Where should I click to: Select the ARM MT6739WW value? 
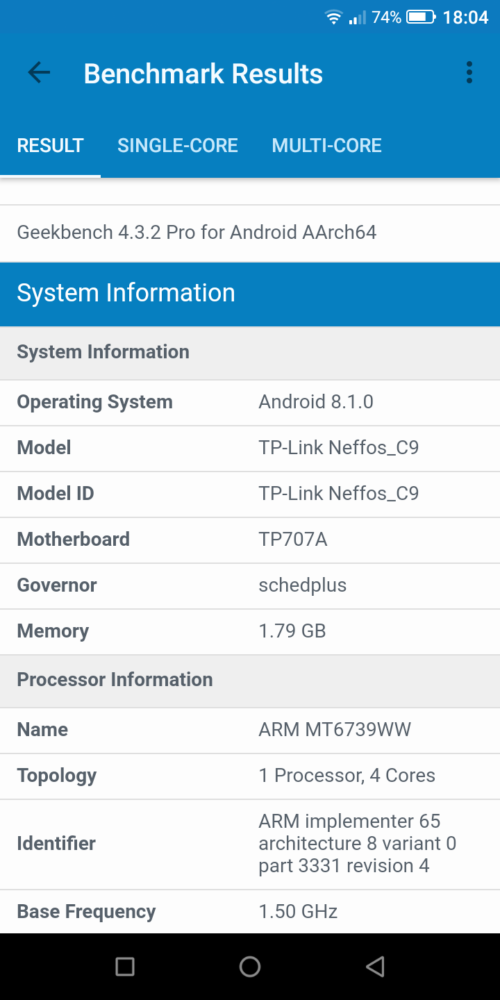pos(334,730)
